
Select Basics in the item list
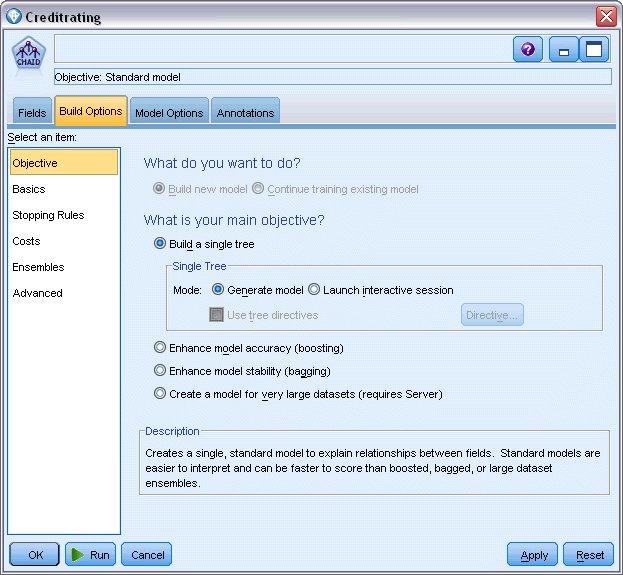point(64,189)
